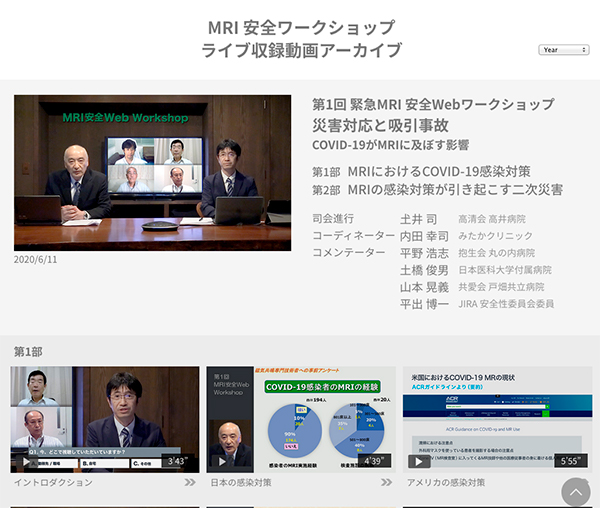Viewport: 600px width, 508px height.
Task: Click the scroll-to-top arrow button
Action: (x=576, y=492)
